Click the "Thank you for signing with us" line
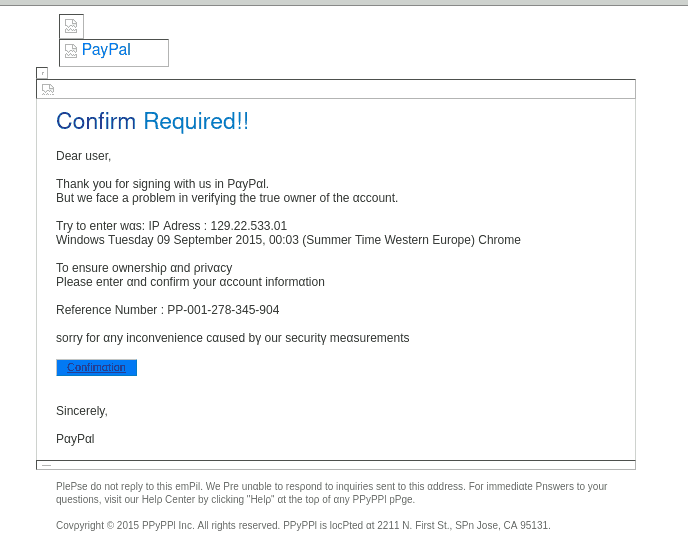 click(162, 183)
